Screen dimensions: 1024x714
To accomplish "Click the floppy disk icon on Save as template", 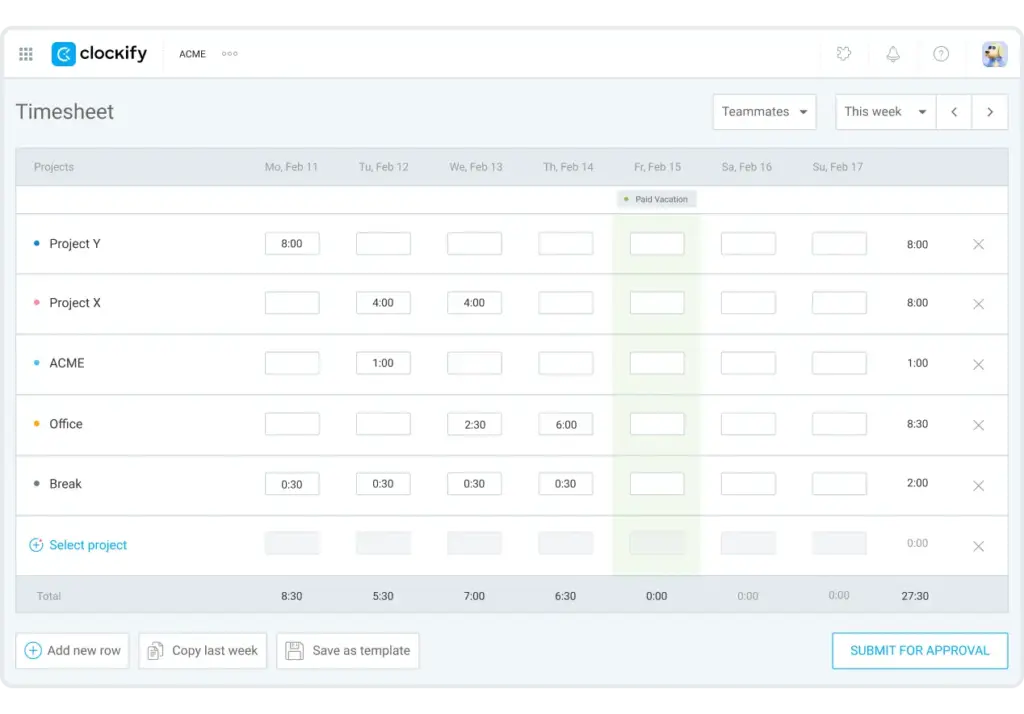I will pyautogui.click(x=294, y=650).
